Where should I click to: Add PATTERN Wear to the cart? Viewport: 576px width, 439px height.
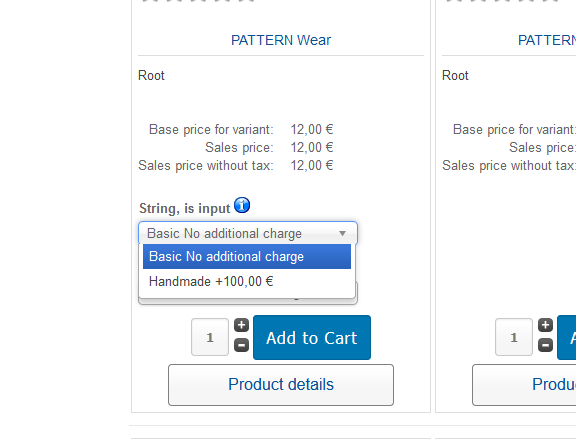[x=312, y=337]
